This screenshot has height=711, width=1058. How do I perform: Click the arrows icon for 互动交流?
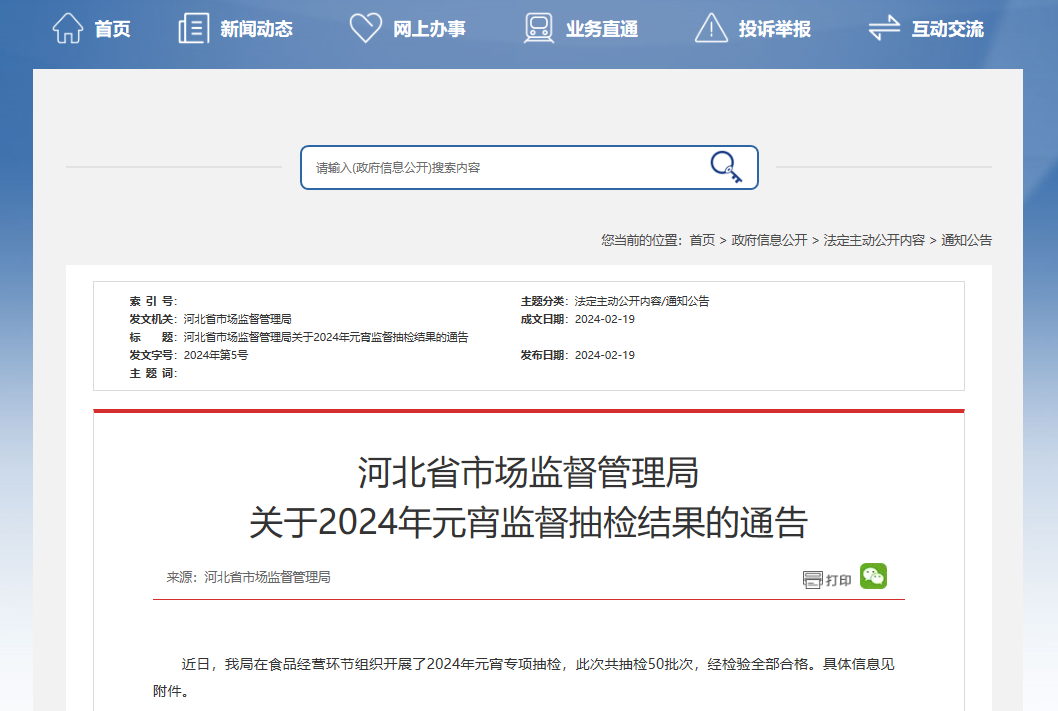tap(884, 28)
